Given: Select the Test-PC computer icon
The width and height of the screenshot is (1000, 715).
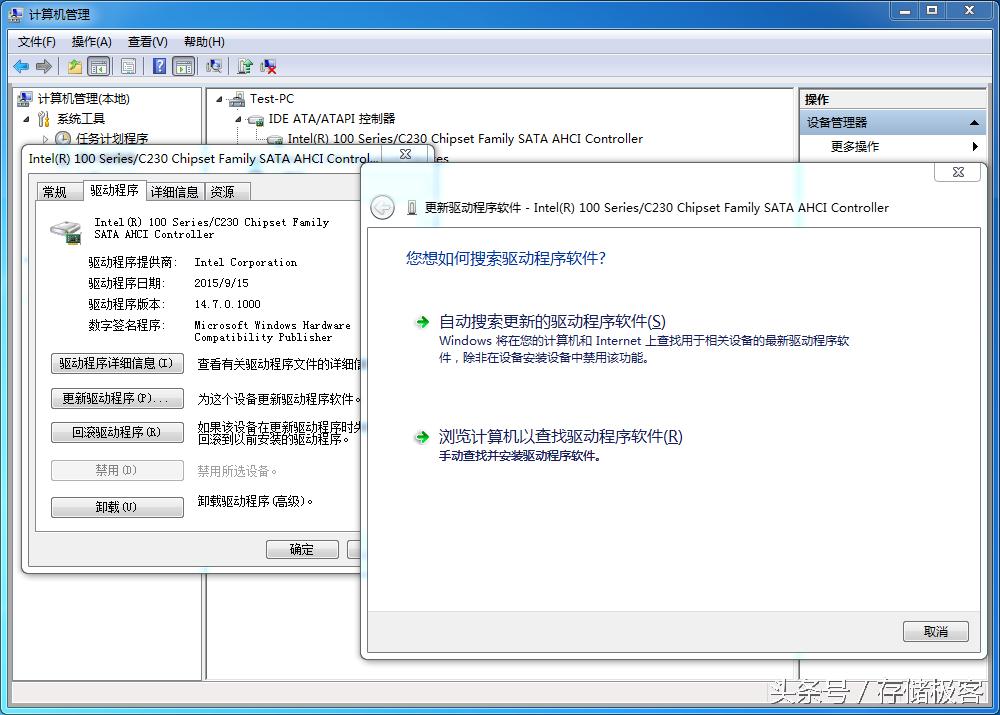Looking at the screenshot, I should click(238, 98).
